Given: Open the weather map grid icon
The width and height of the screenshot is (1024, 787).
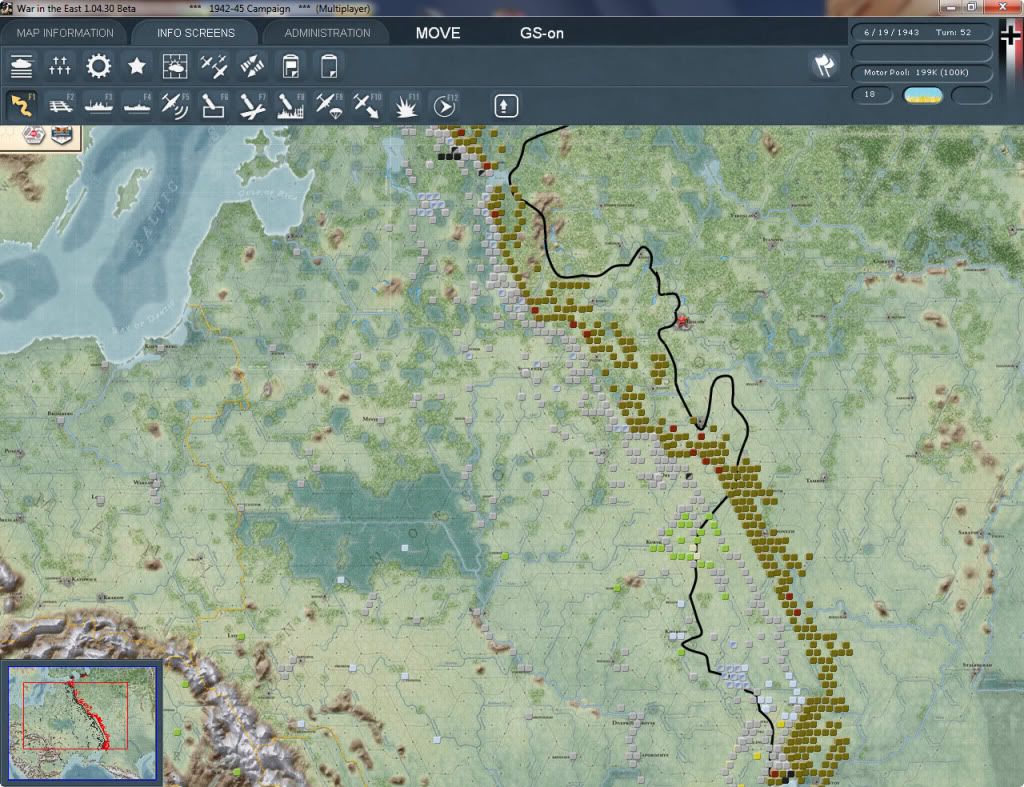Looking at the screenshot, I should tap(175, 66).
